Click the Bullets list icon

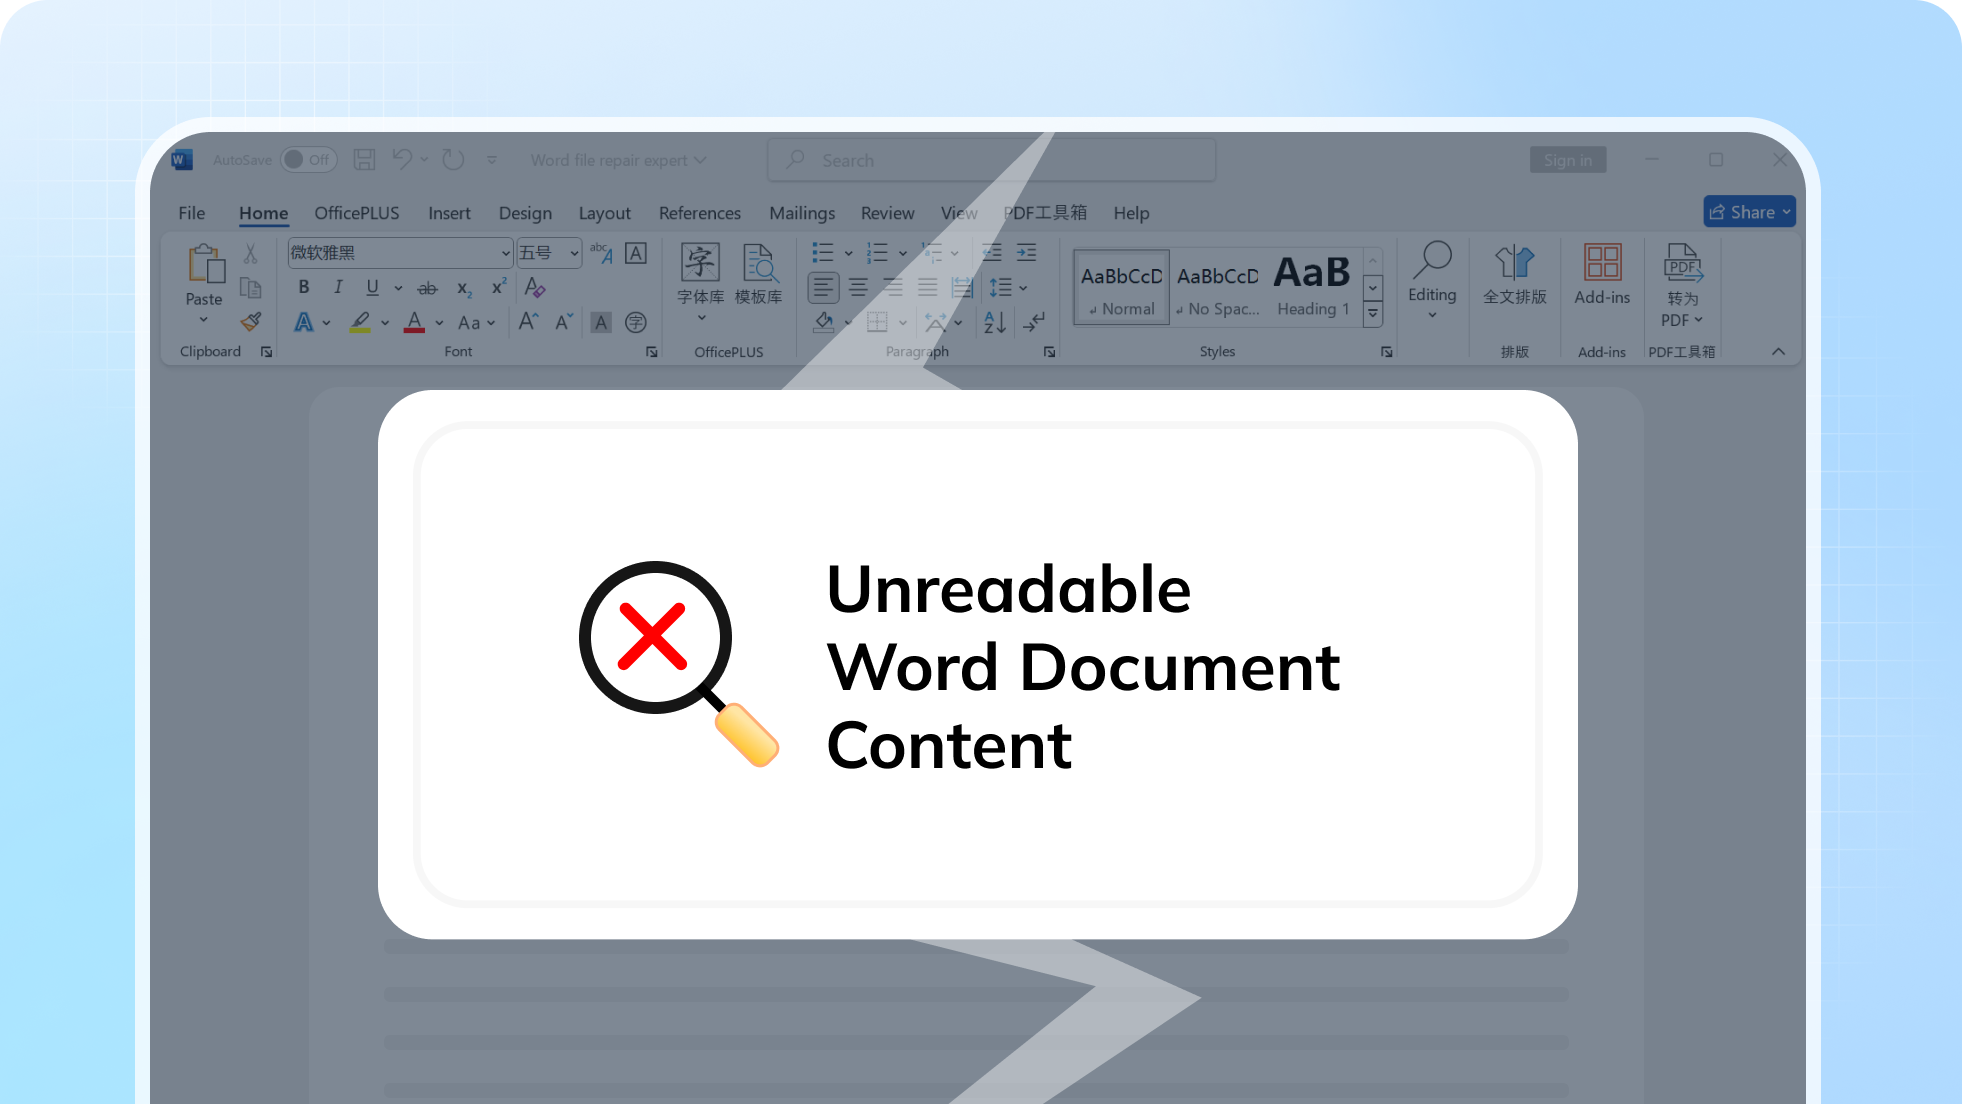[x=822, y=253]
